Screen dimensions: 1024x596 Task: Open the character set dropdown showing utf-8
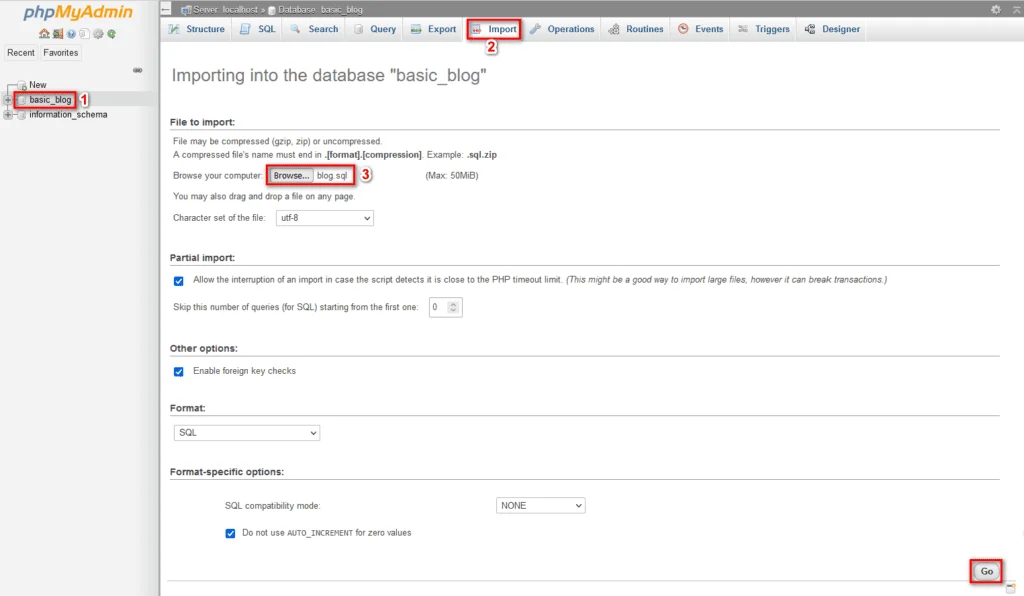pos(325,218)
